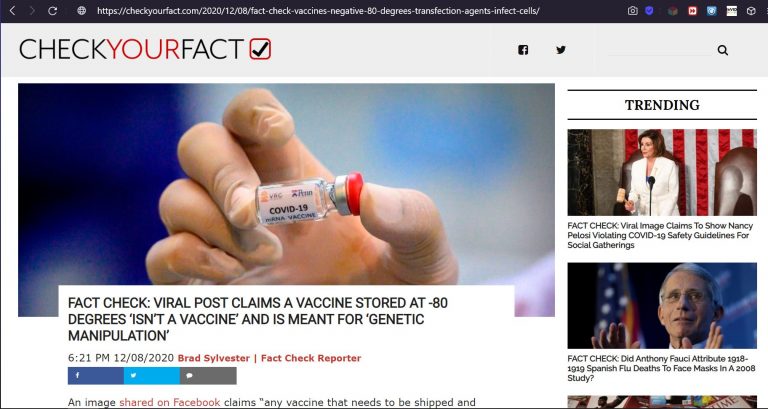This screenshot has width=768, height=409.
Task: Click the red fast-forward extension icon
Action: pyautogui.click(x=693, y=10)
